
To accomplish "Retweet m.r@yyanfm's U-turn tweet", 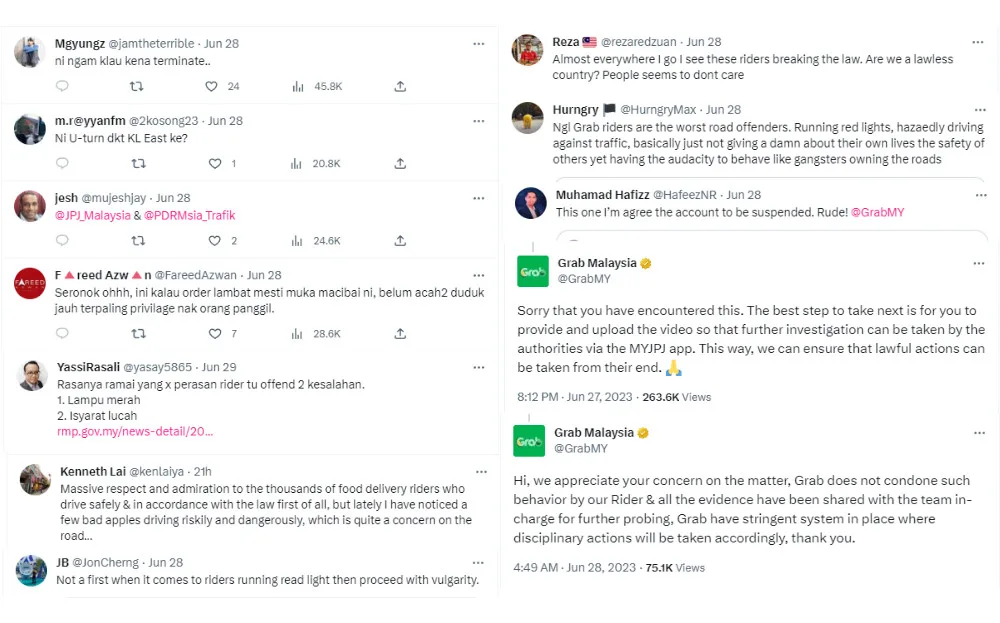I will click(138, 164).
